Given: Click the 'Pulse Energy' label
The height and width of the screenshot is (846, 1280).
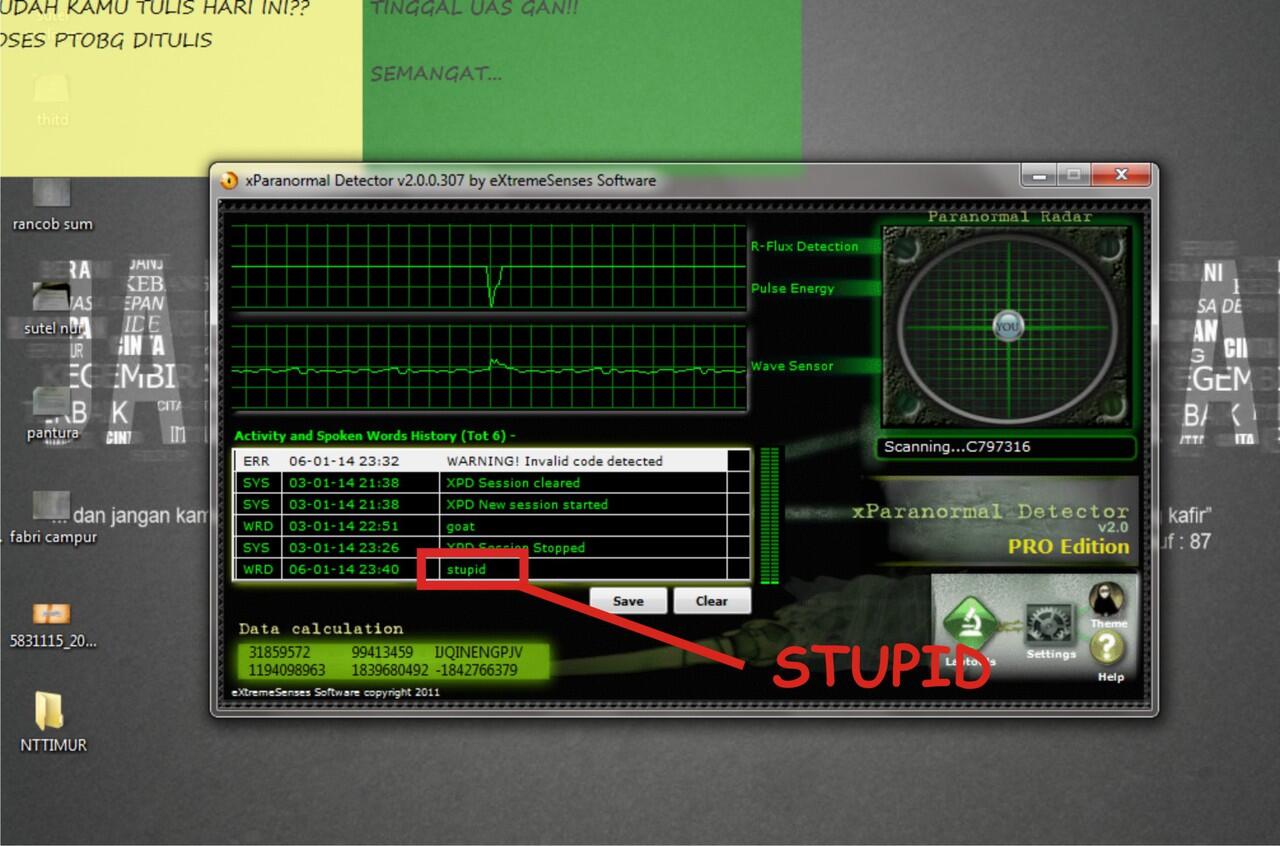Looking at the screenshot, I should coord(792,288).
